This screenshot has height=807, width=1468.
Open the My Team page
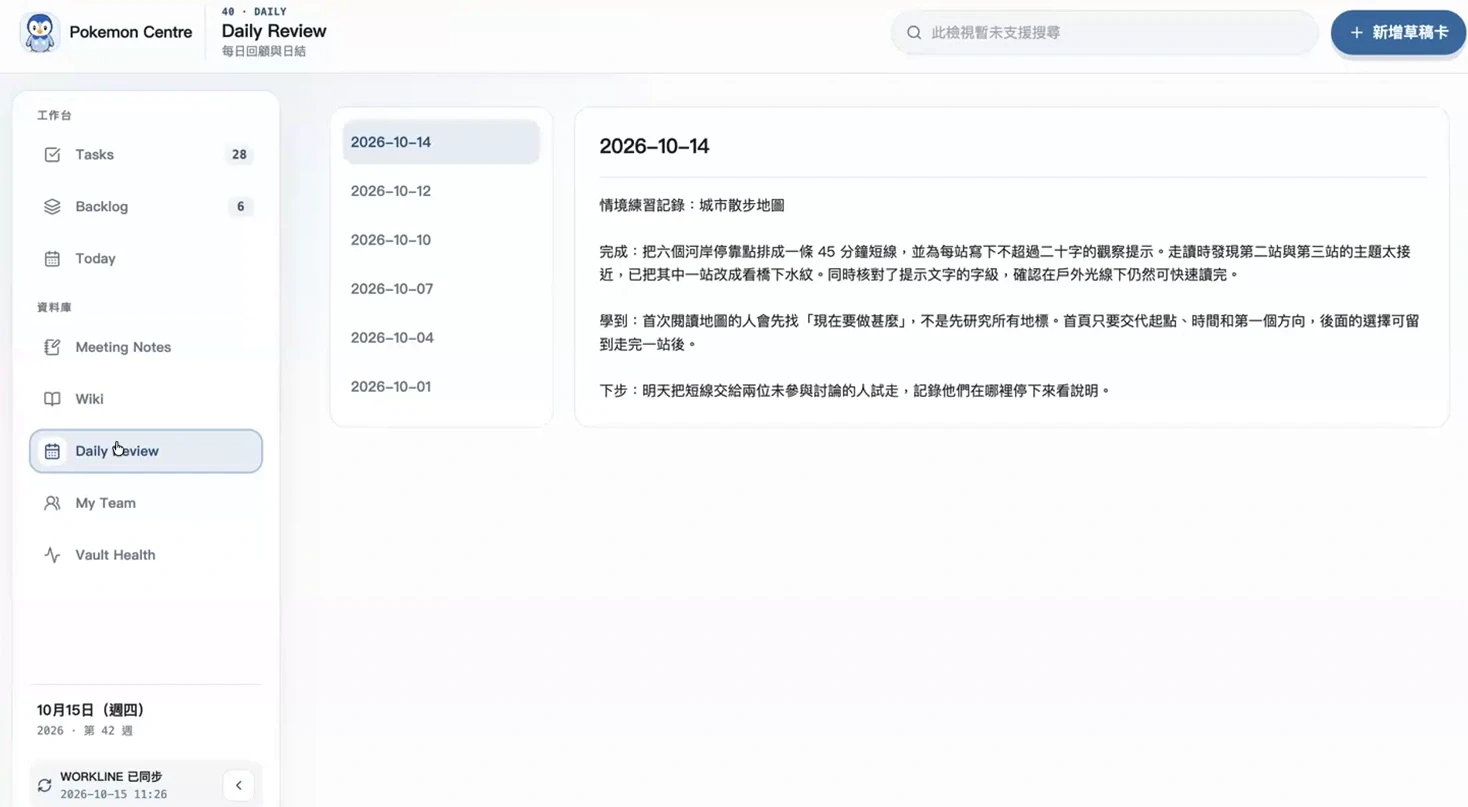(146, 503)
